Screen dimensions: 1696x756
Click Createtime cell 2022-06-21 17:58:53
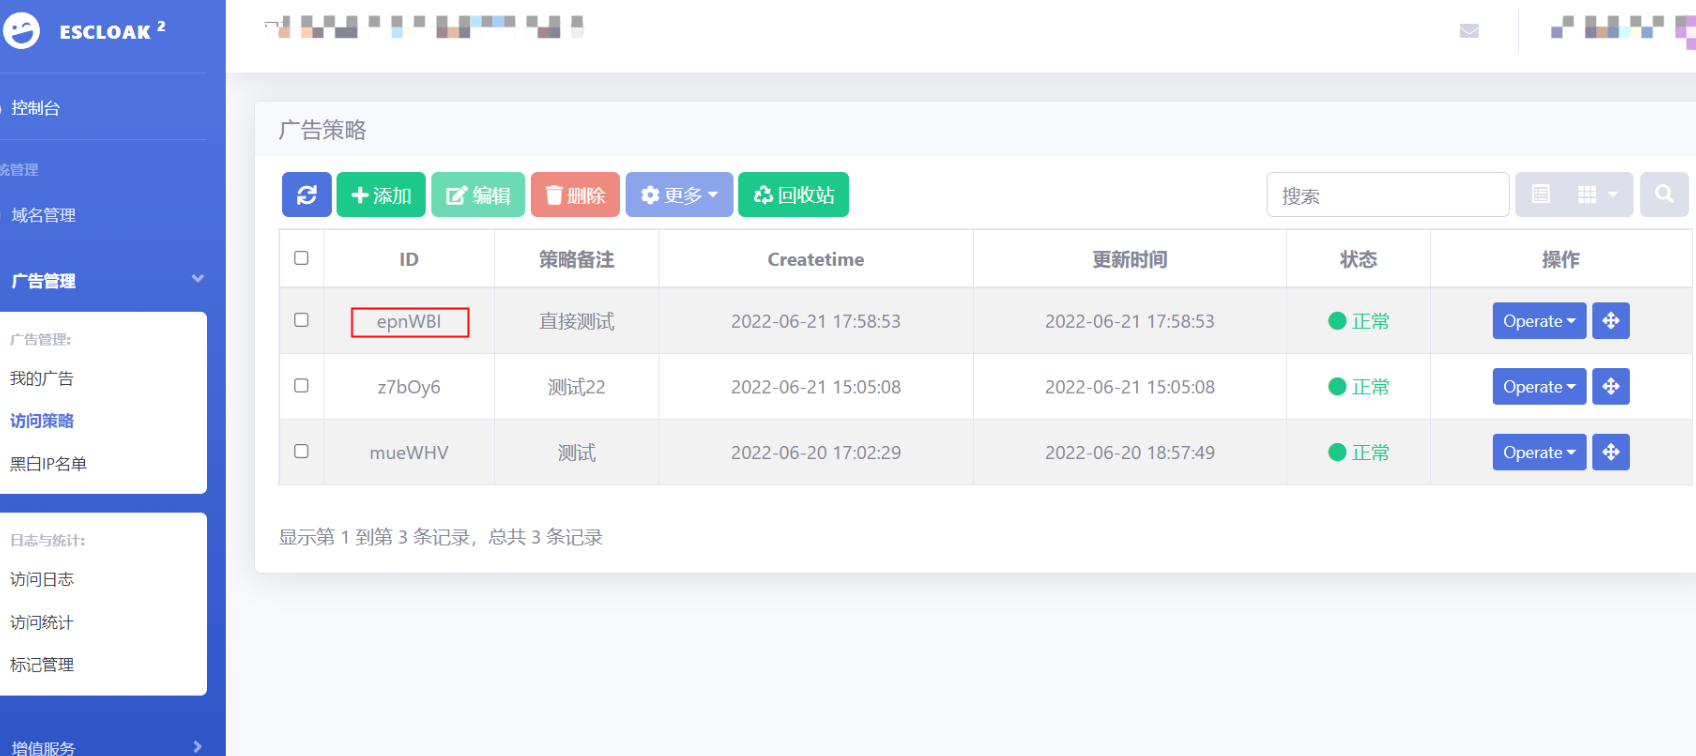point(816,321)
